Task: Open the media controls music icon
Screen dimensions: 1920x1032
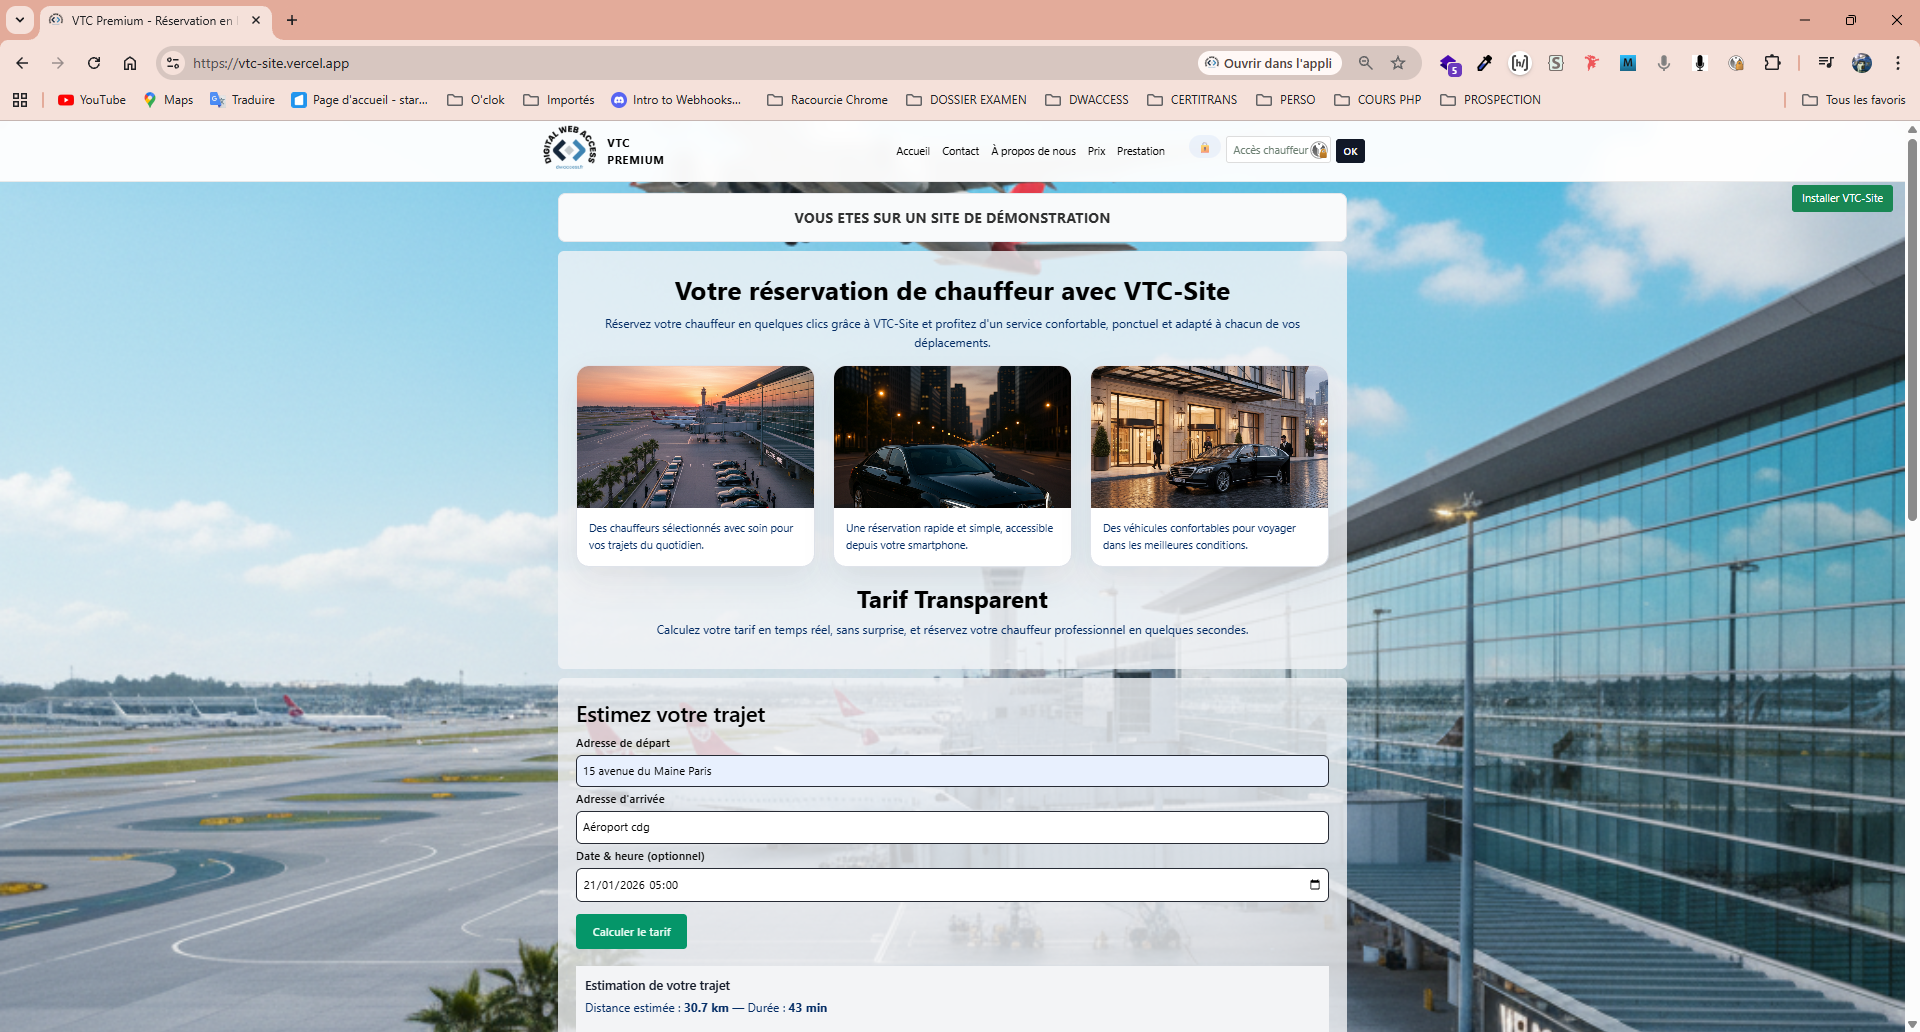Action: (x=1825, y=63)
